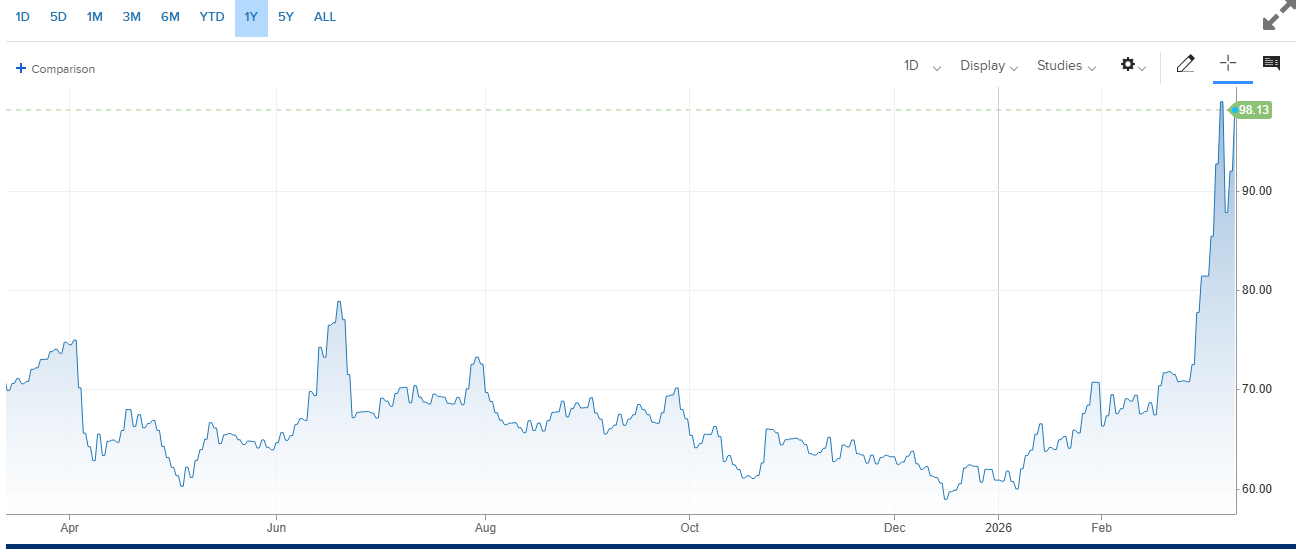This screenshot has height=552, width=1299.
Task: Open the 1D interval dropdown
Action: pyautogui.click(x=922, y=66)
